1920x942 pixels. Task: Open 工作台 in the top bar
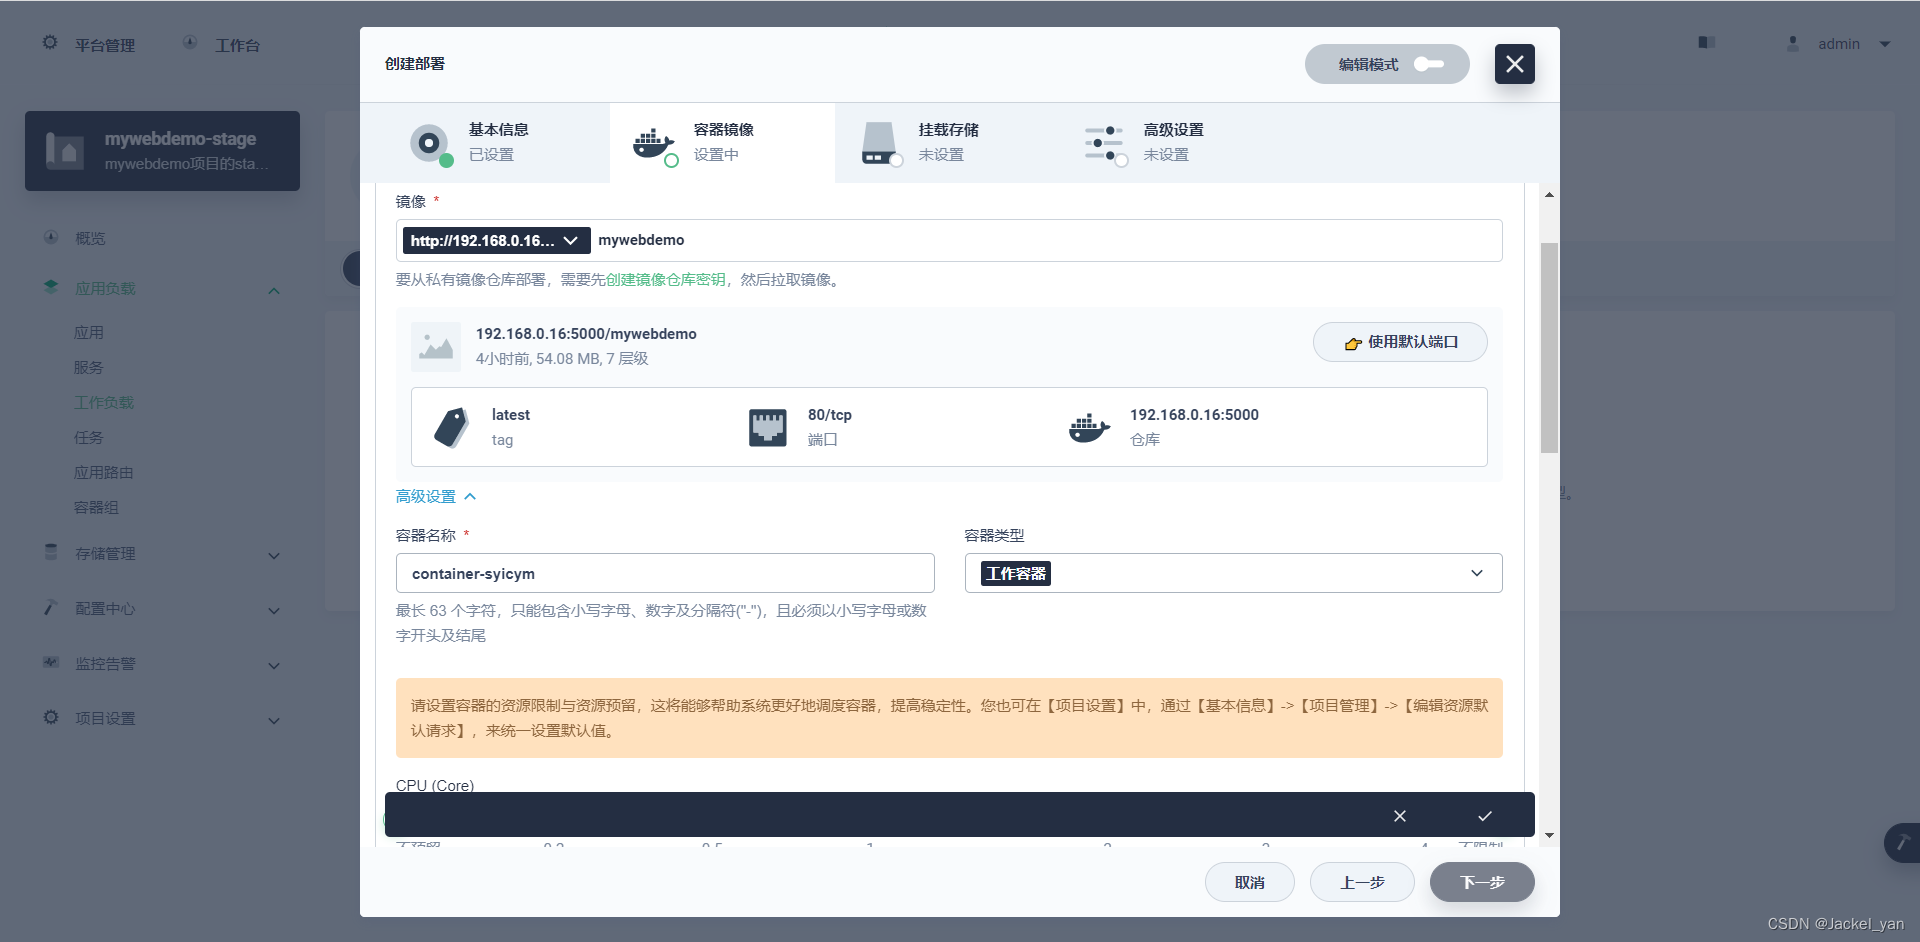click(x=237, y=45)
